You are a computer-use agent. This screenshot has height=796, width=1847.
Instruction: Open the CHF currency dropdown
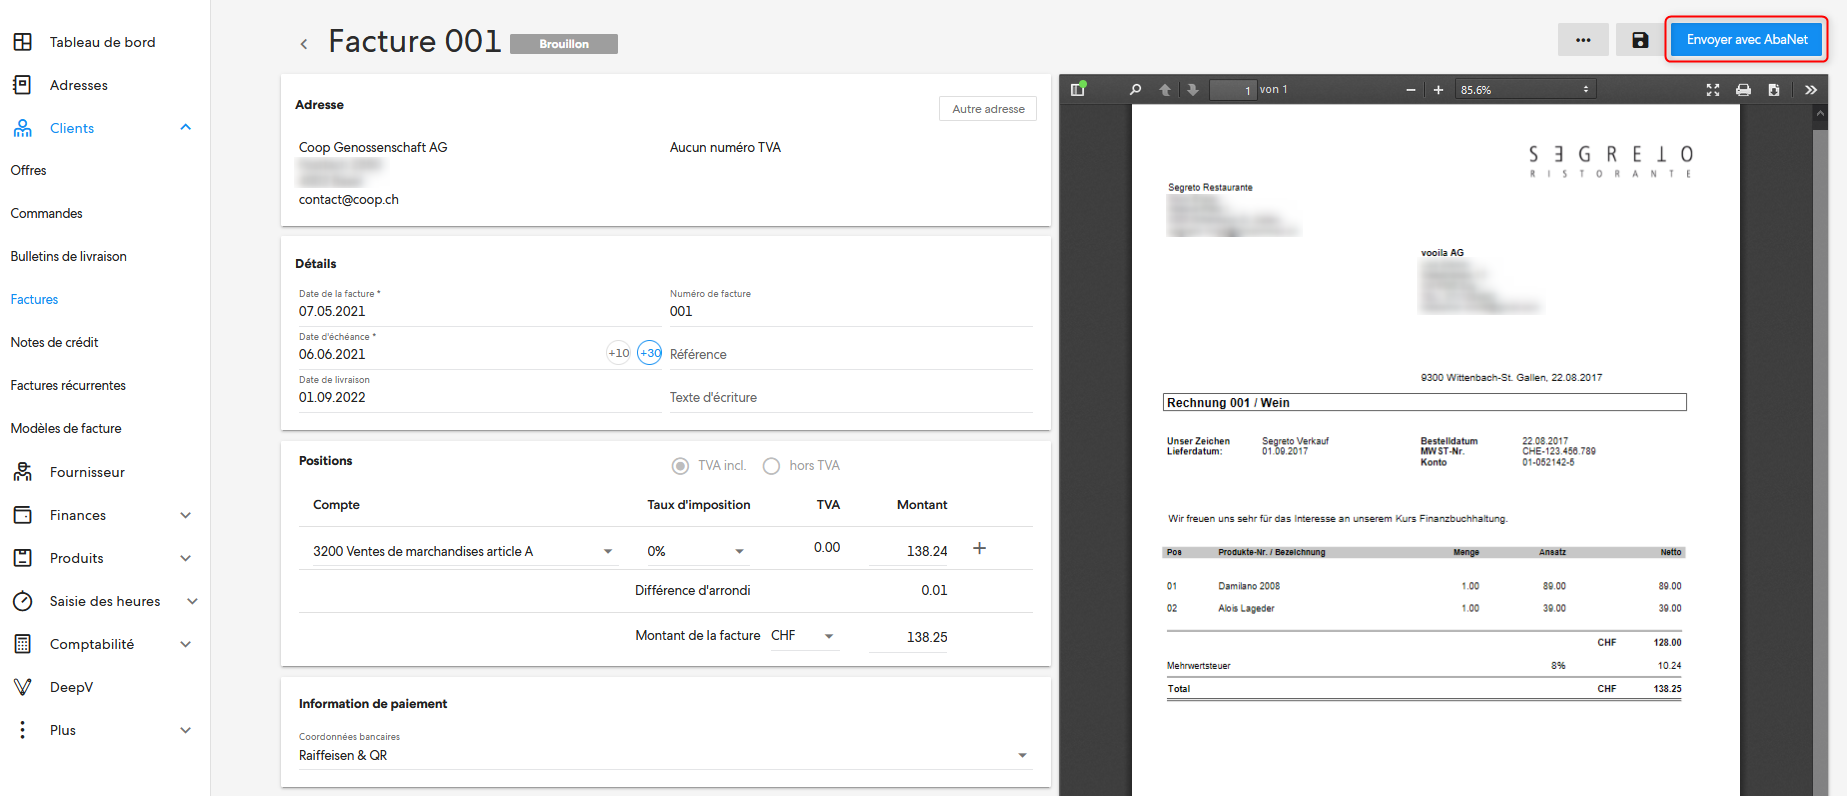804,636
